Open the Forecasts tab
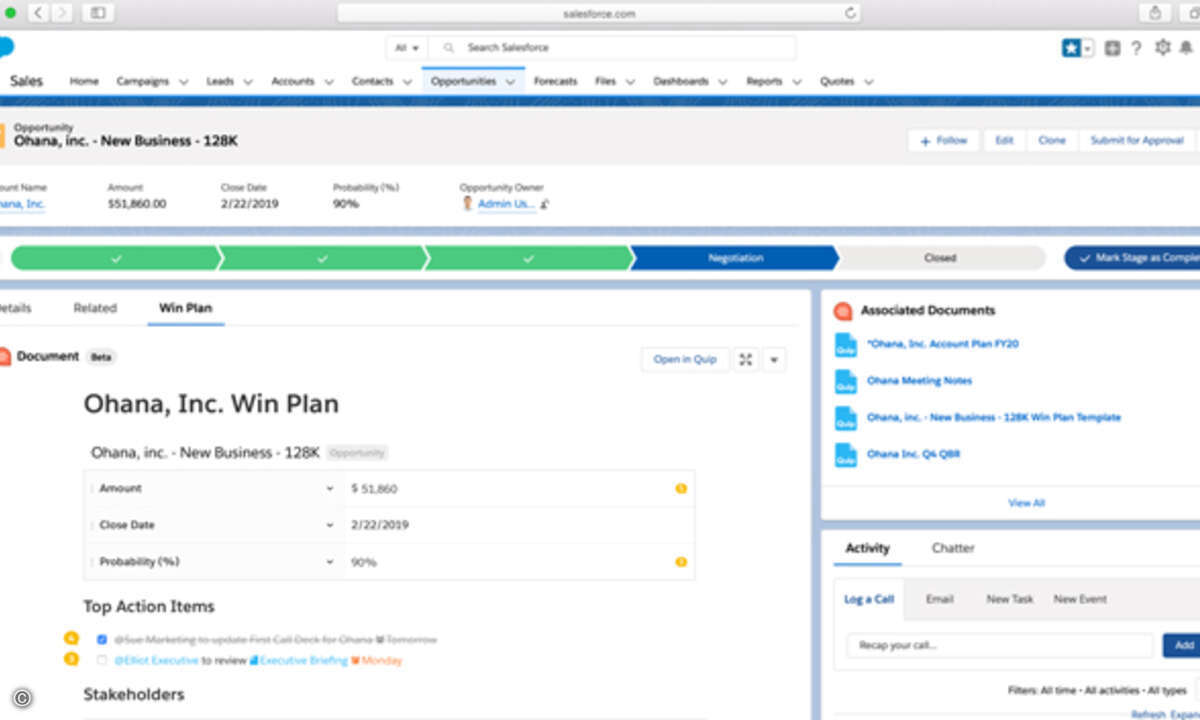This screenshot has width=1200, height=720. coord(555,81)
